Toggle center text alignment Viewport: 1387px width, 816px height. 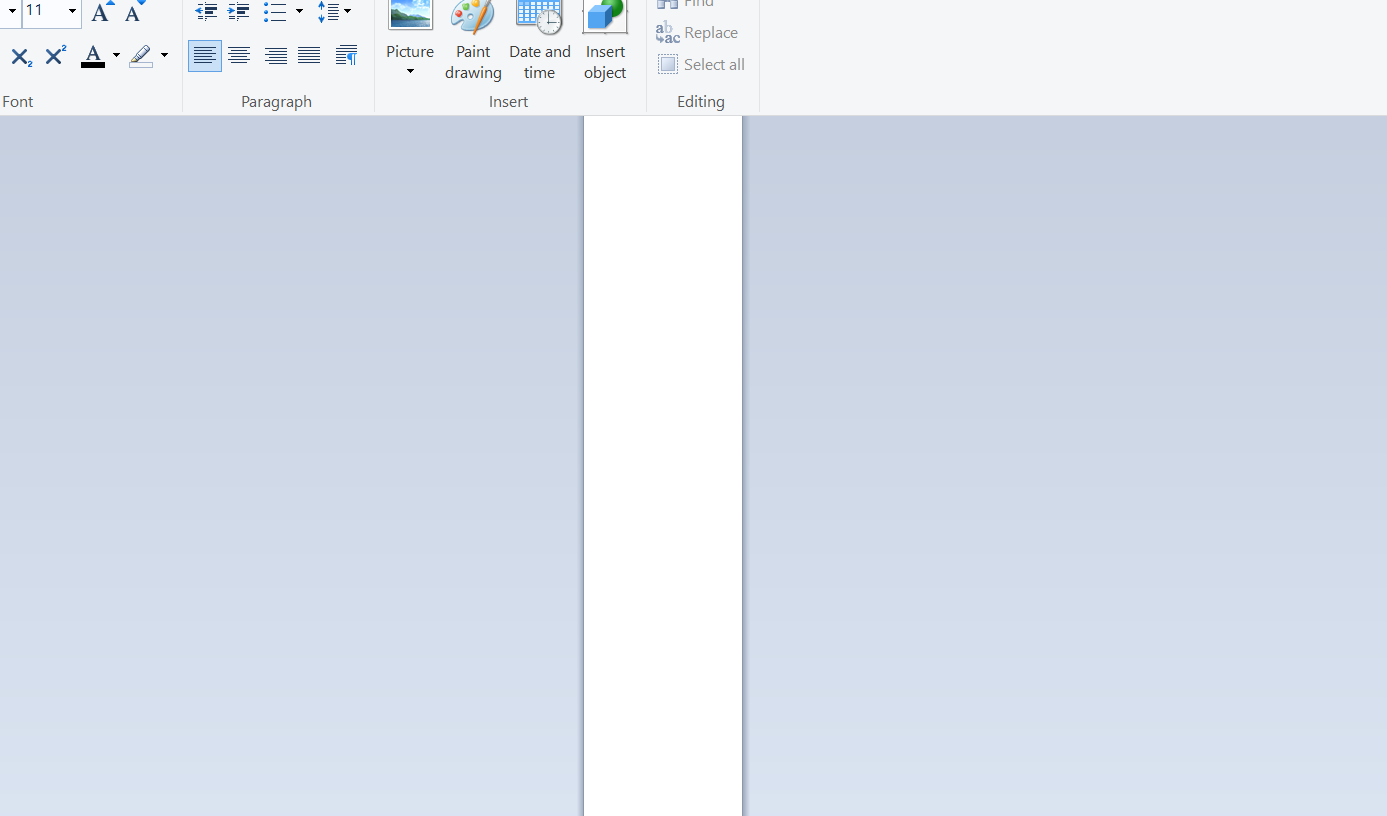coord(239,56)
